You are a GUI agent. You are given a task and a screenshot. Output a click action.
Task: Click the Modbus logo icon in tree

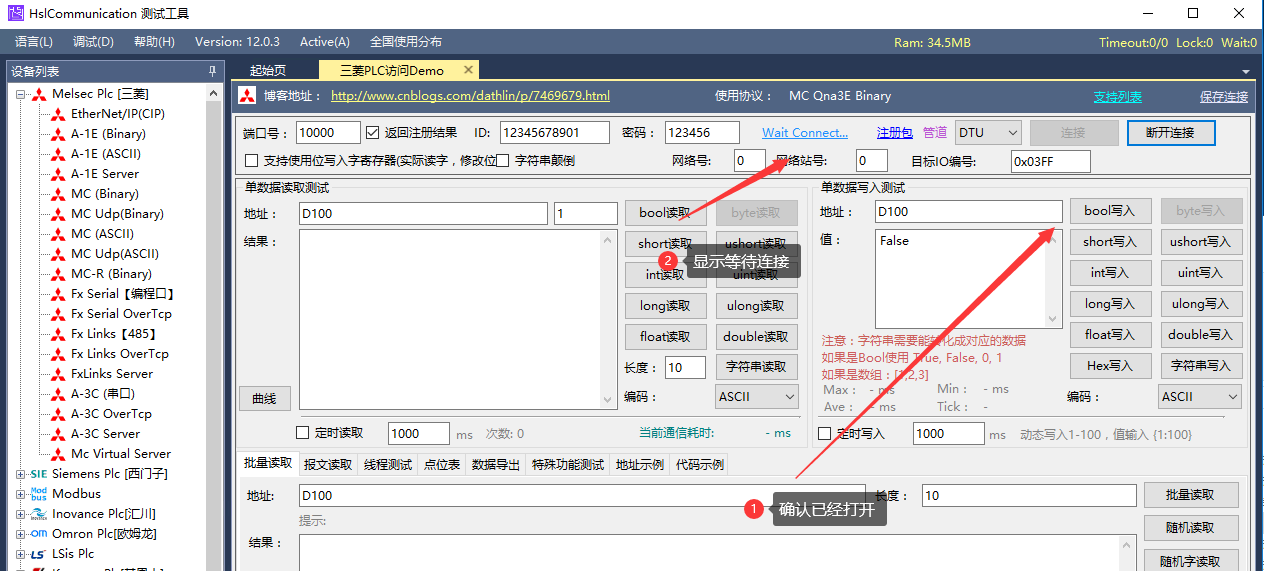coord(39,494)
